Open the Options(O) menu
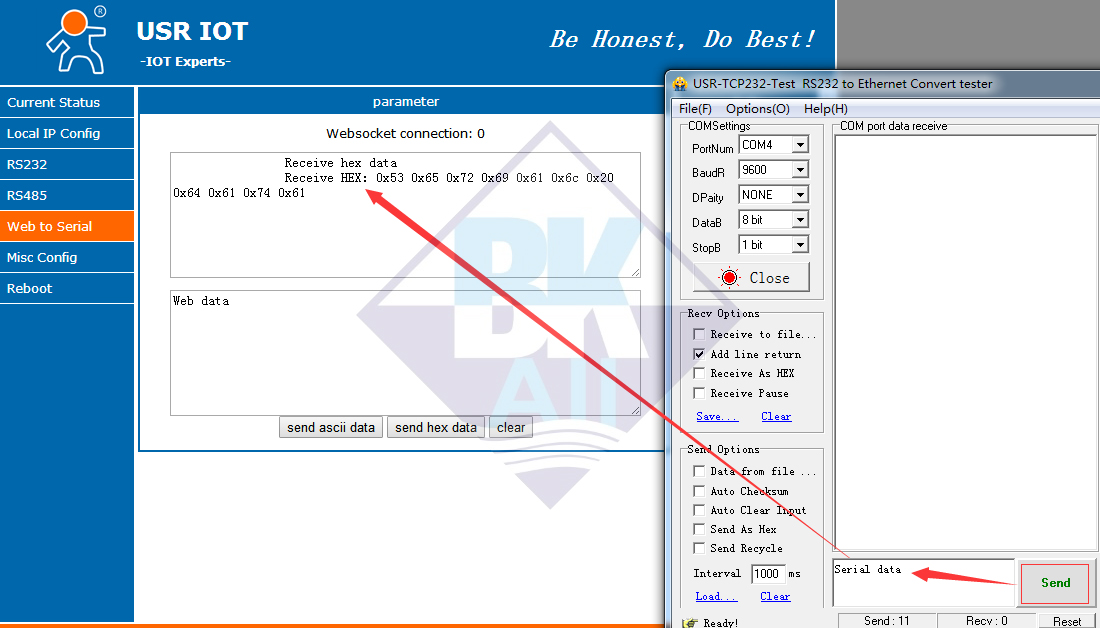Viewport: 1100px width, 628px height. point(758,109)
